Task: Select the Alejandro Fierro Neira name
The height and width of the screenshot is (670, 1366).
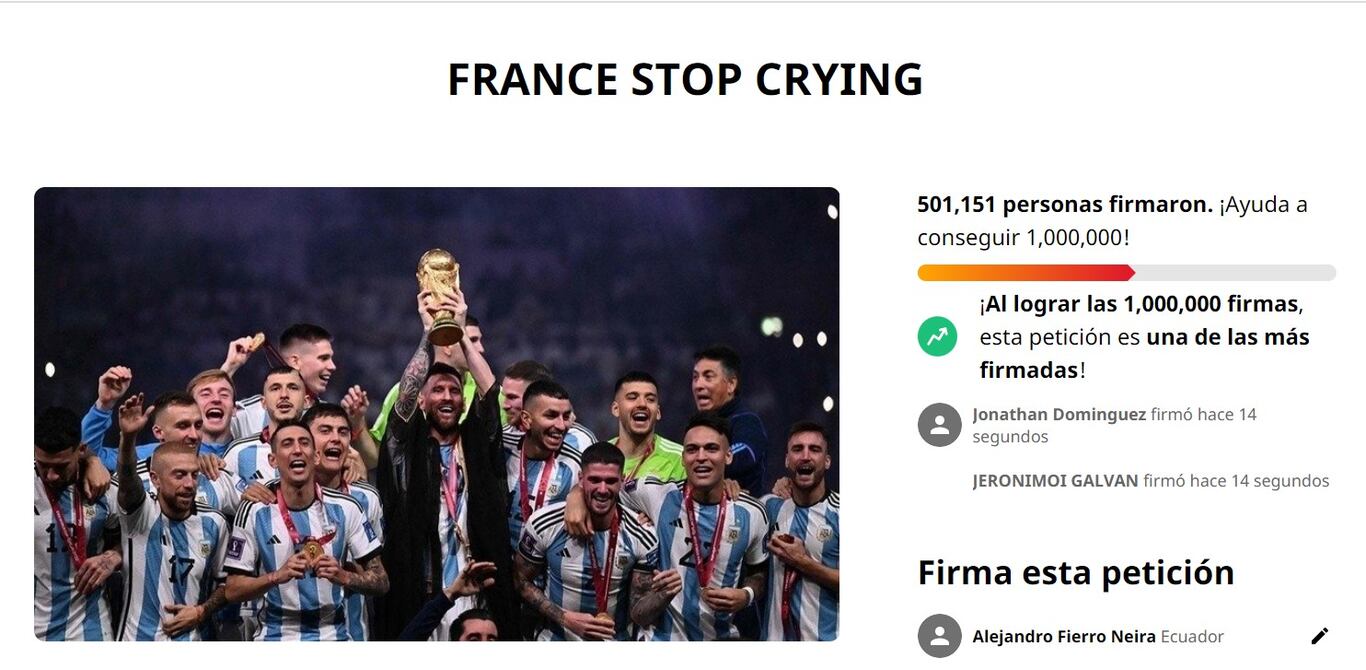Action: coord(1064,637)
